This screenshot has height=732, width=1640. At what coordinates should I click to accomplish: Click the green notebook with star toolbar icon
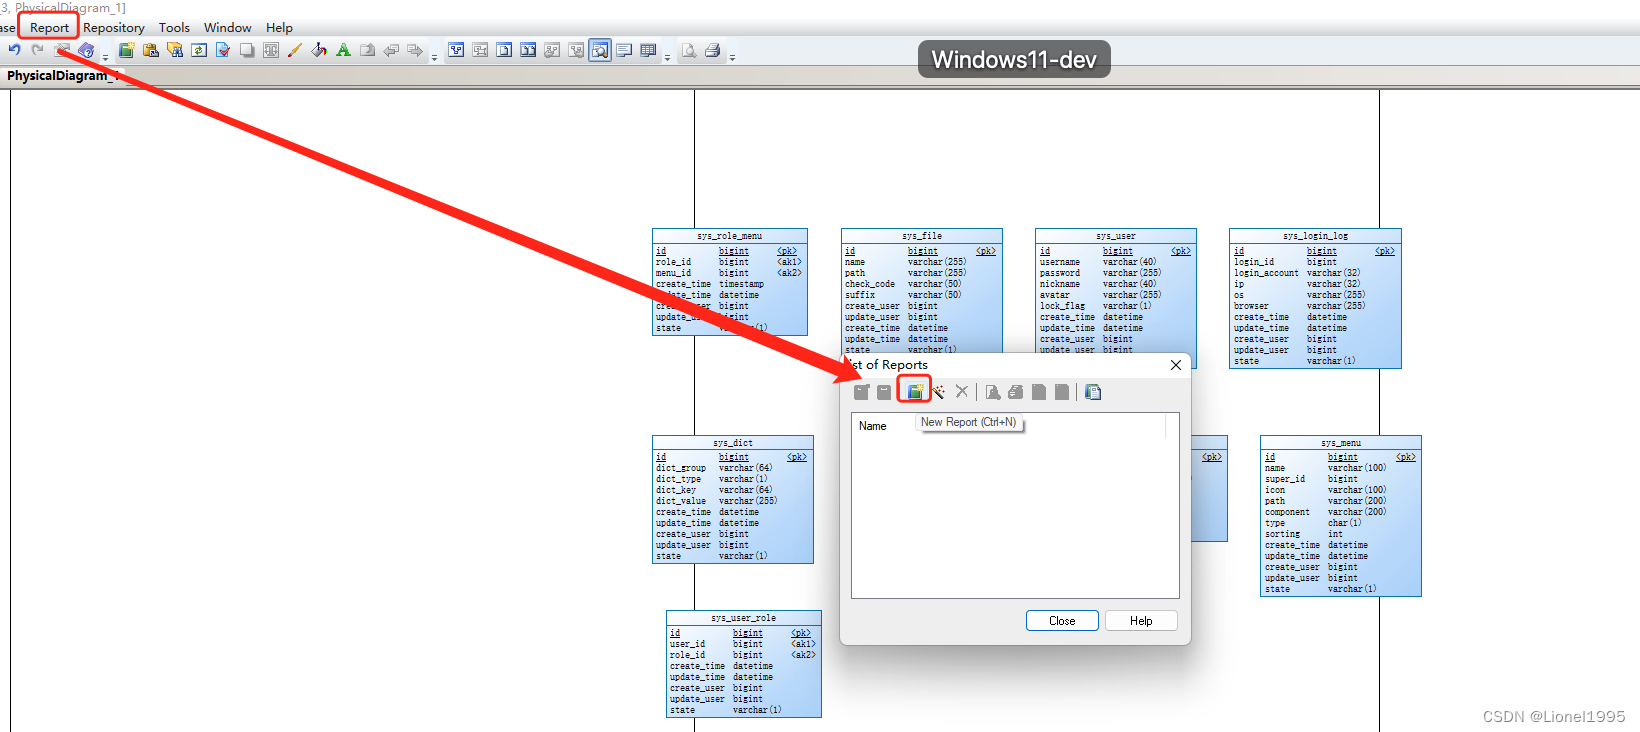pyautogui.click(x=127, y=50)
